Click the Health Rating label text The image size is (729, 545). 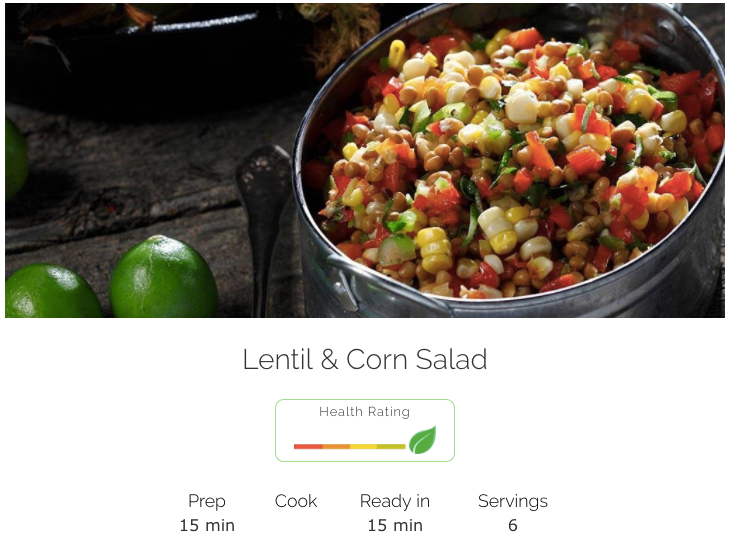coord(364,412)
